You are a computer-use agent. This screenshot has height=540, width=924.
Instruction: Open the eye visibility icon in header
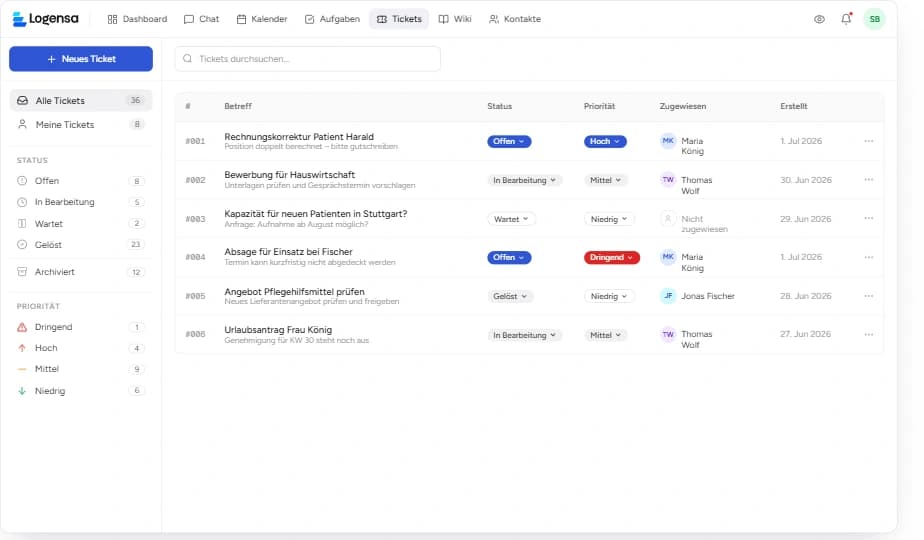819,19
